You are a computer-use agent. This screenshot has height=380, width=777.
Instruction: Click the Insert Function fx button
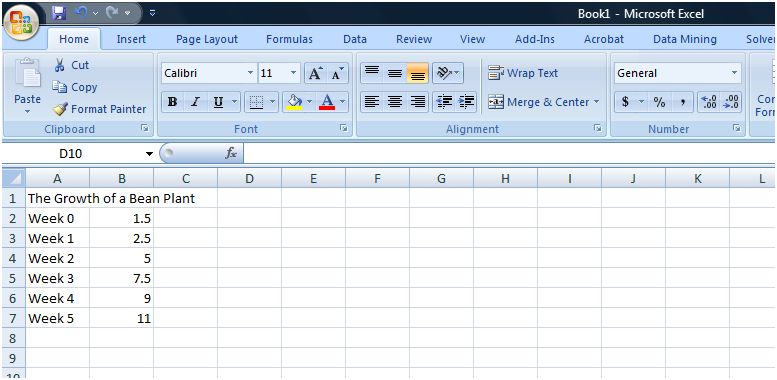(x=230, y=154)
